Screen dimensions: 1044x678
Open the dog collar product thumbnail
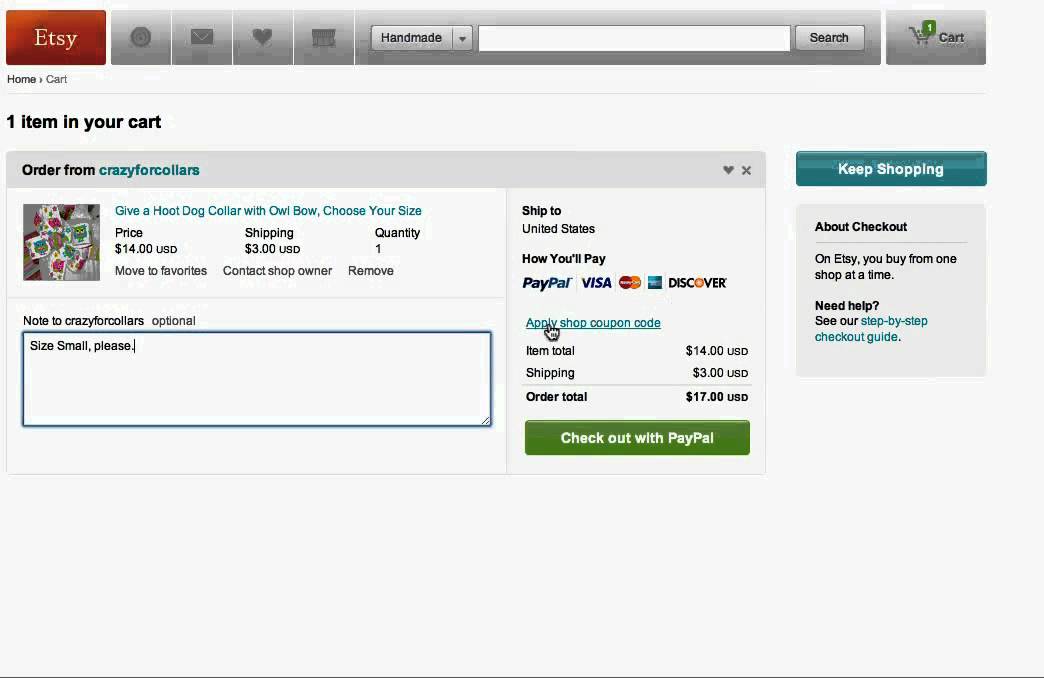61,242
